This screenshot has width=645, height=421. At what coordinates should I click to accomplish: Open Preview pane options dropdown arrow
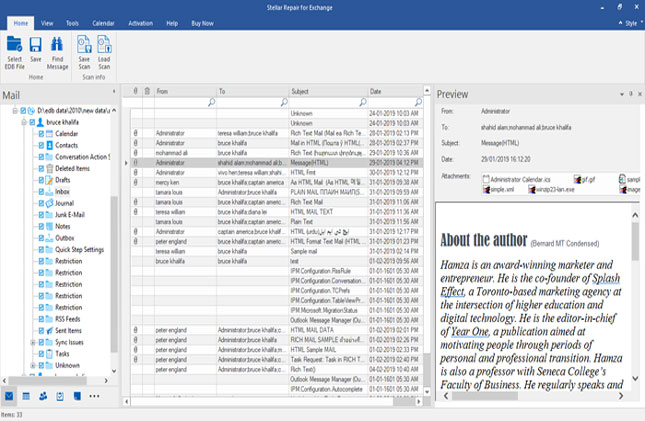pos(622,94)
